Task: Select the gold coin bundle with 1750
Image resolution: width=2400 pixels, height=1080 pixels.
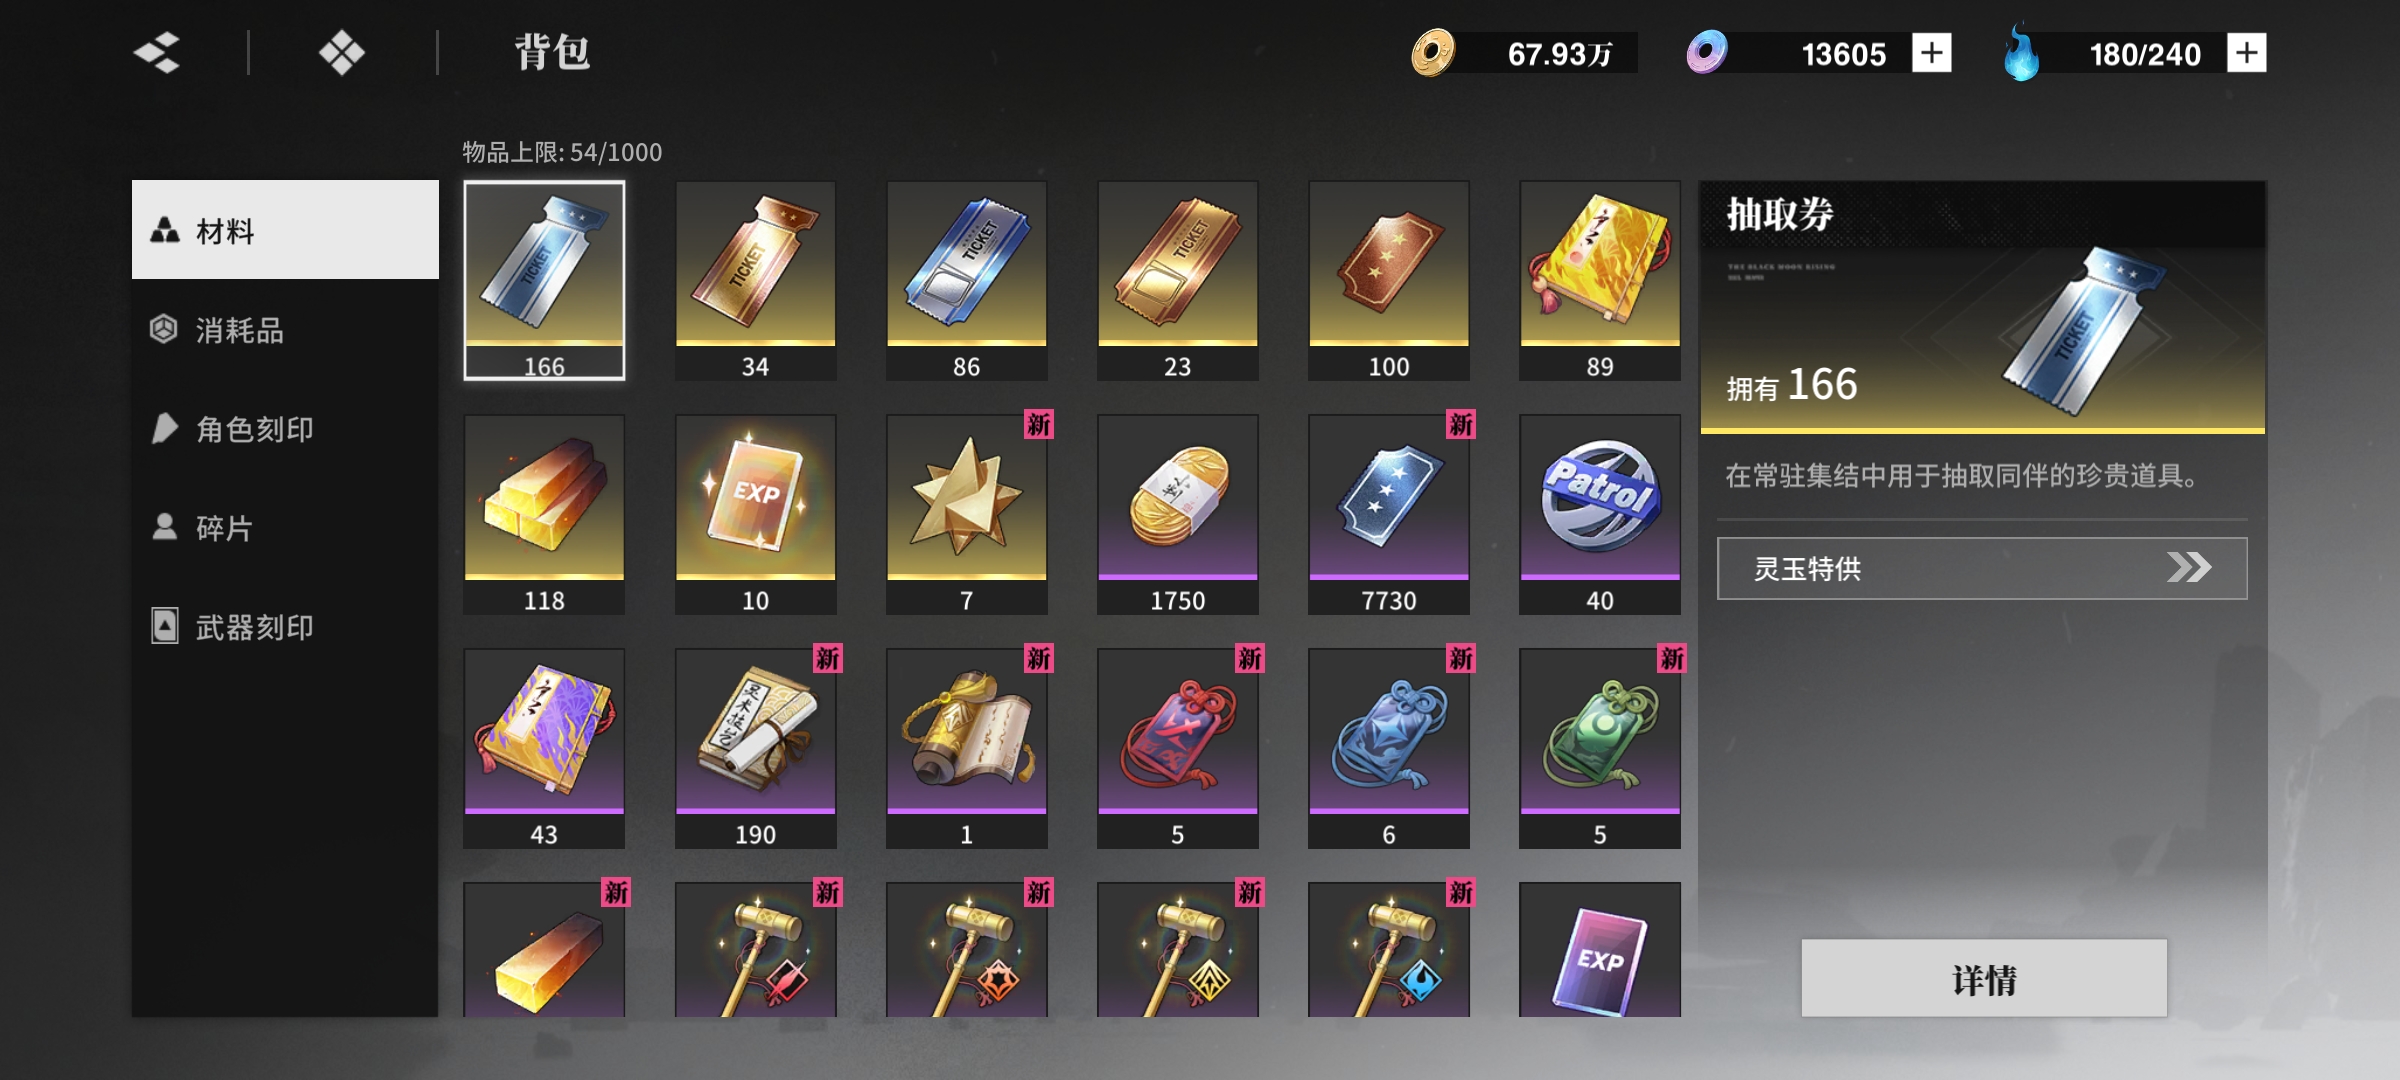Action: click(x=1177, y=514)
